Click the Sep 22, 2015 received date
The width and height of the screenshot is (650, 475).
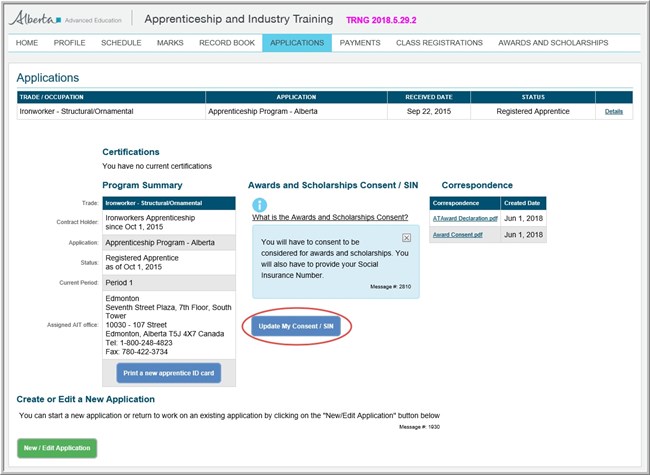click(429, 111)
